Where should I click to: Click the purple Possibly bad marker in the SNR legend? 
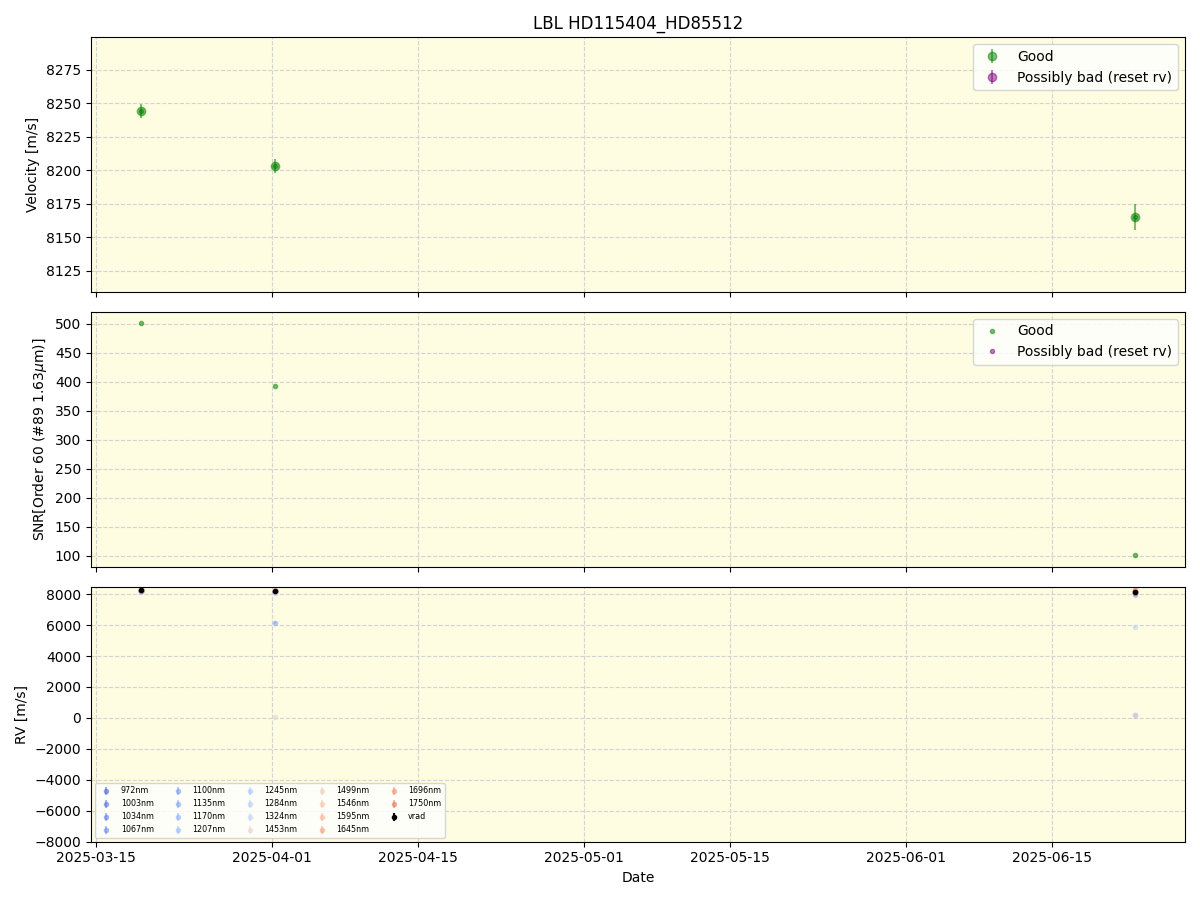coord(992,351)
